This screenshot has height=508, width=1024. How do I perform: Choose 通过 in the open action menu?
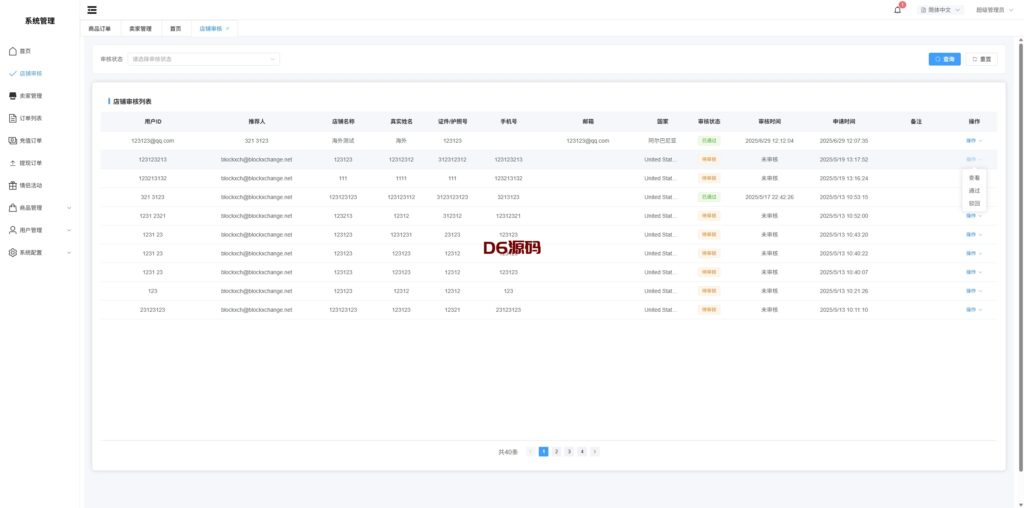pos(974,190)
